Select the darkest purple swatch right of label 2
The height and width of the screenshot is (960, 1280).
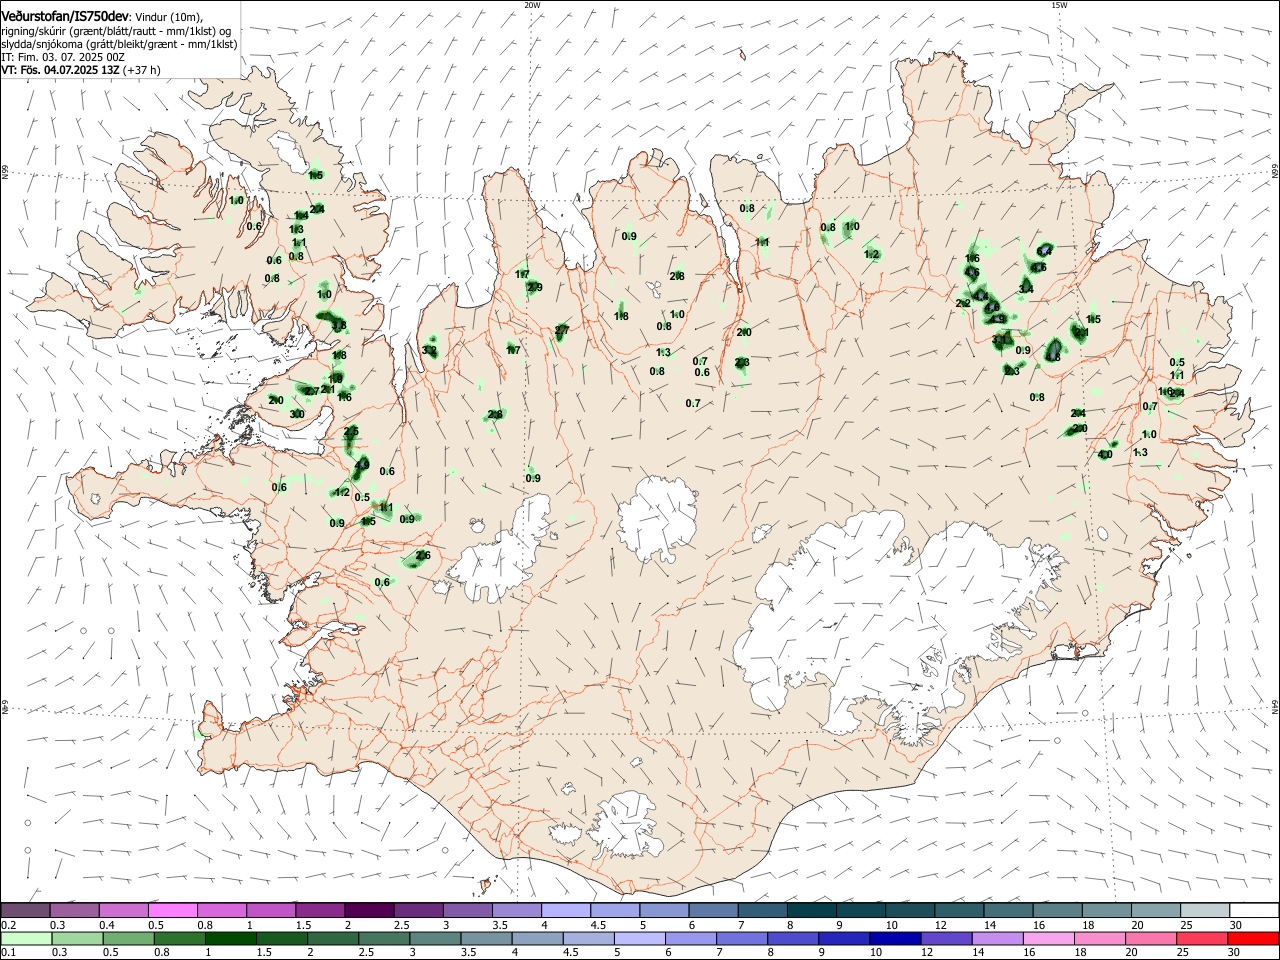click(x=368, y=910)
